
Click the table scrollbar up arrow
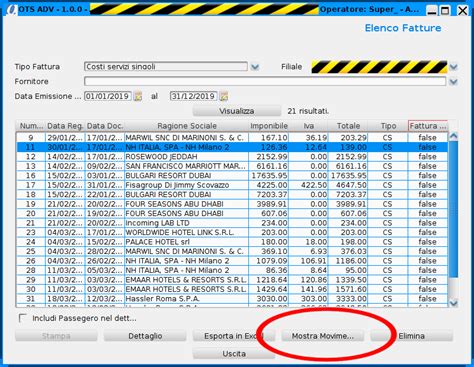(x=453, y=136)
